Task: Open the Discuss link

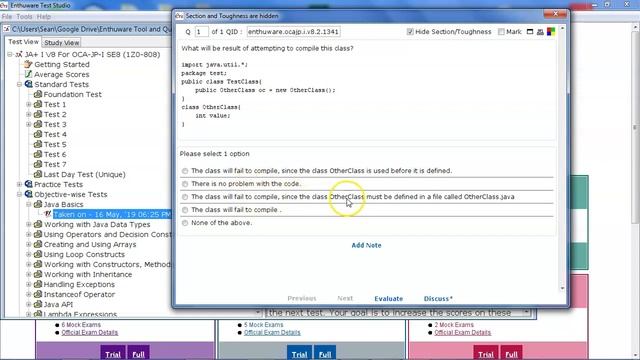Action: (438, 299)
